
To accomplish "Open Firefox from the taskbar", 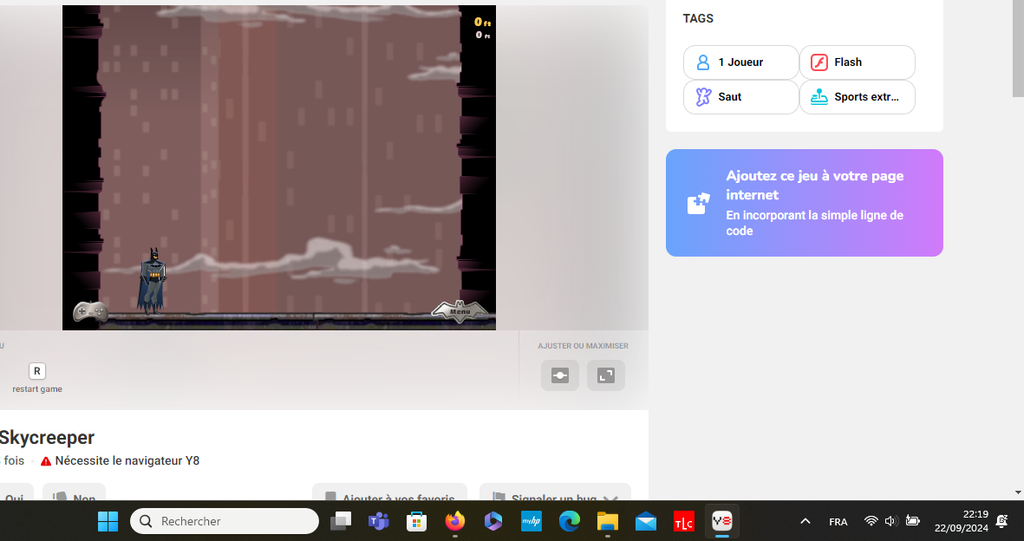I will pos(455,521).
